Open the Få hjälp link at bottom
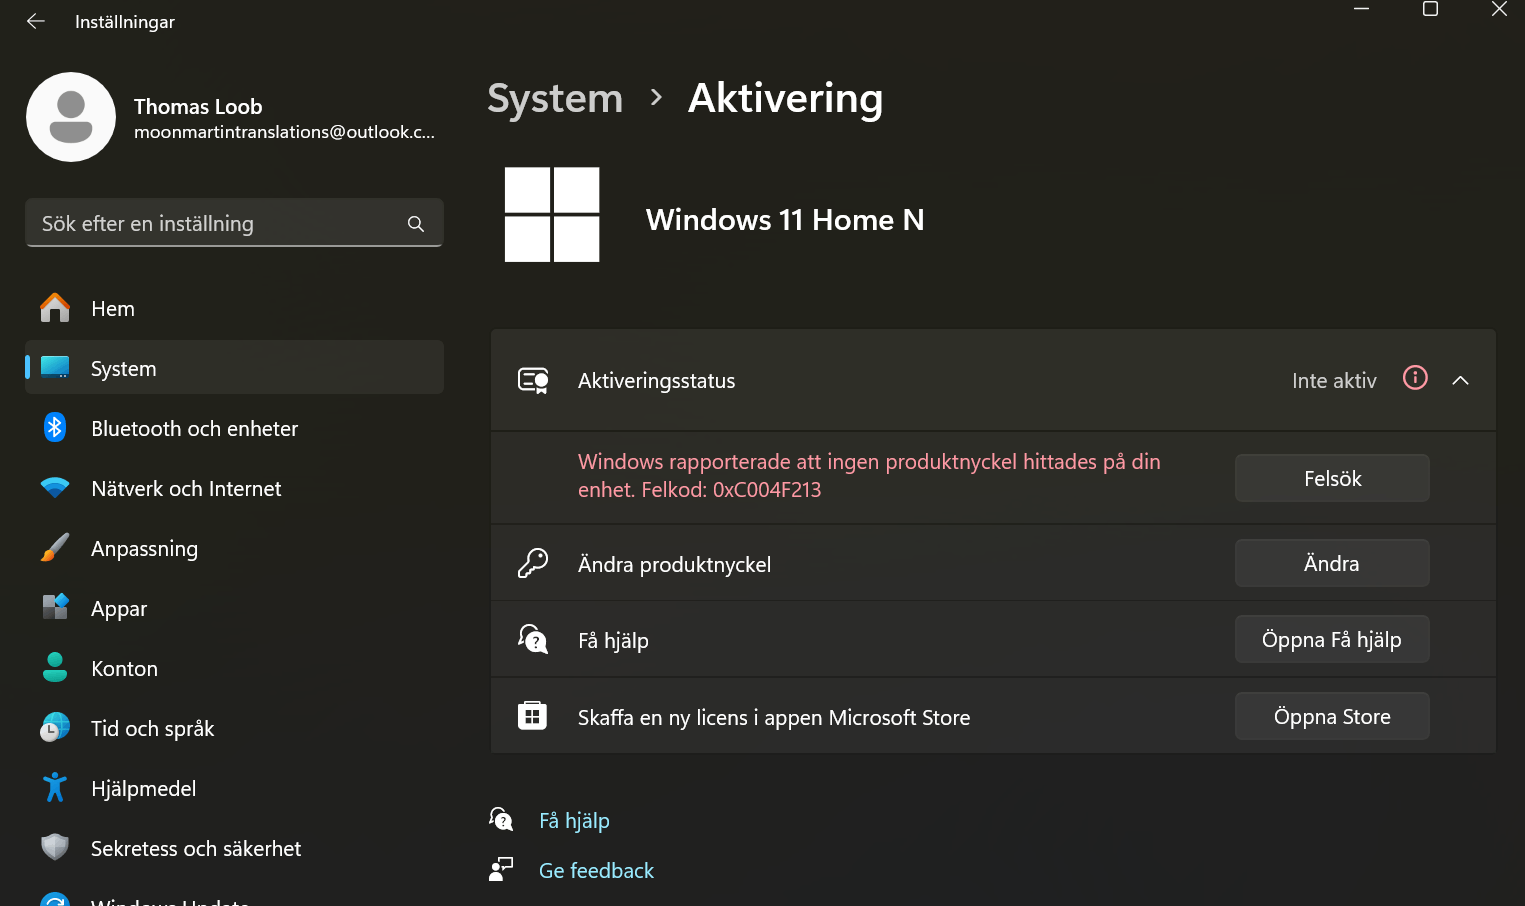 point(574,820)
